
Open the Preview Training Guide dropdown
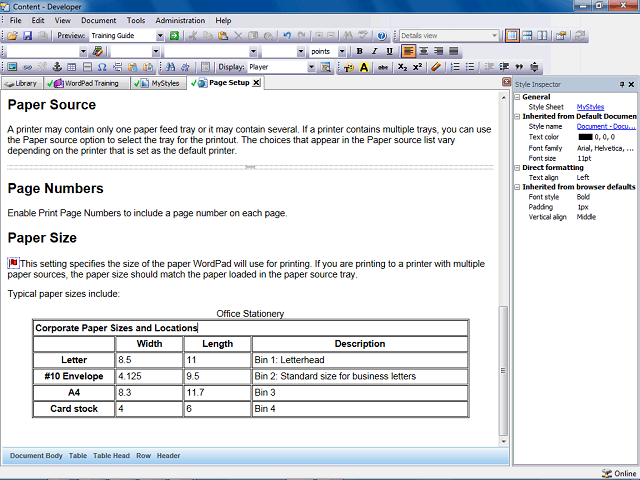(x=160, y=36)
